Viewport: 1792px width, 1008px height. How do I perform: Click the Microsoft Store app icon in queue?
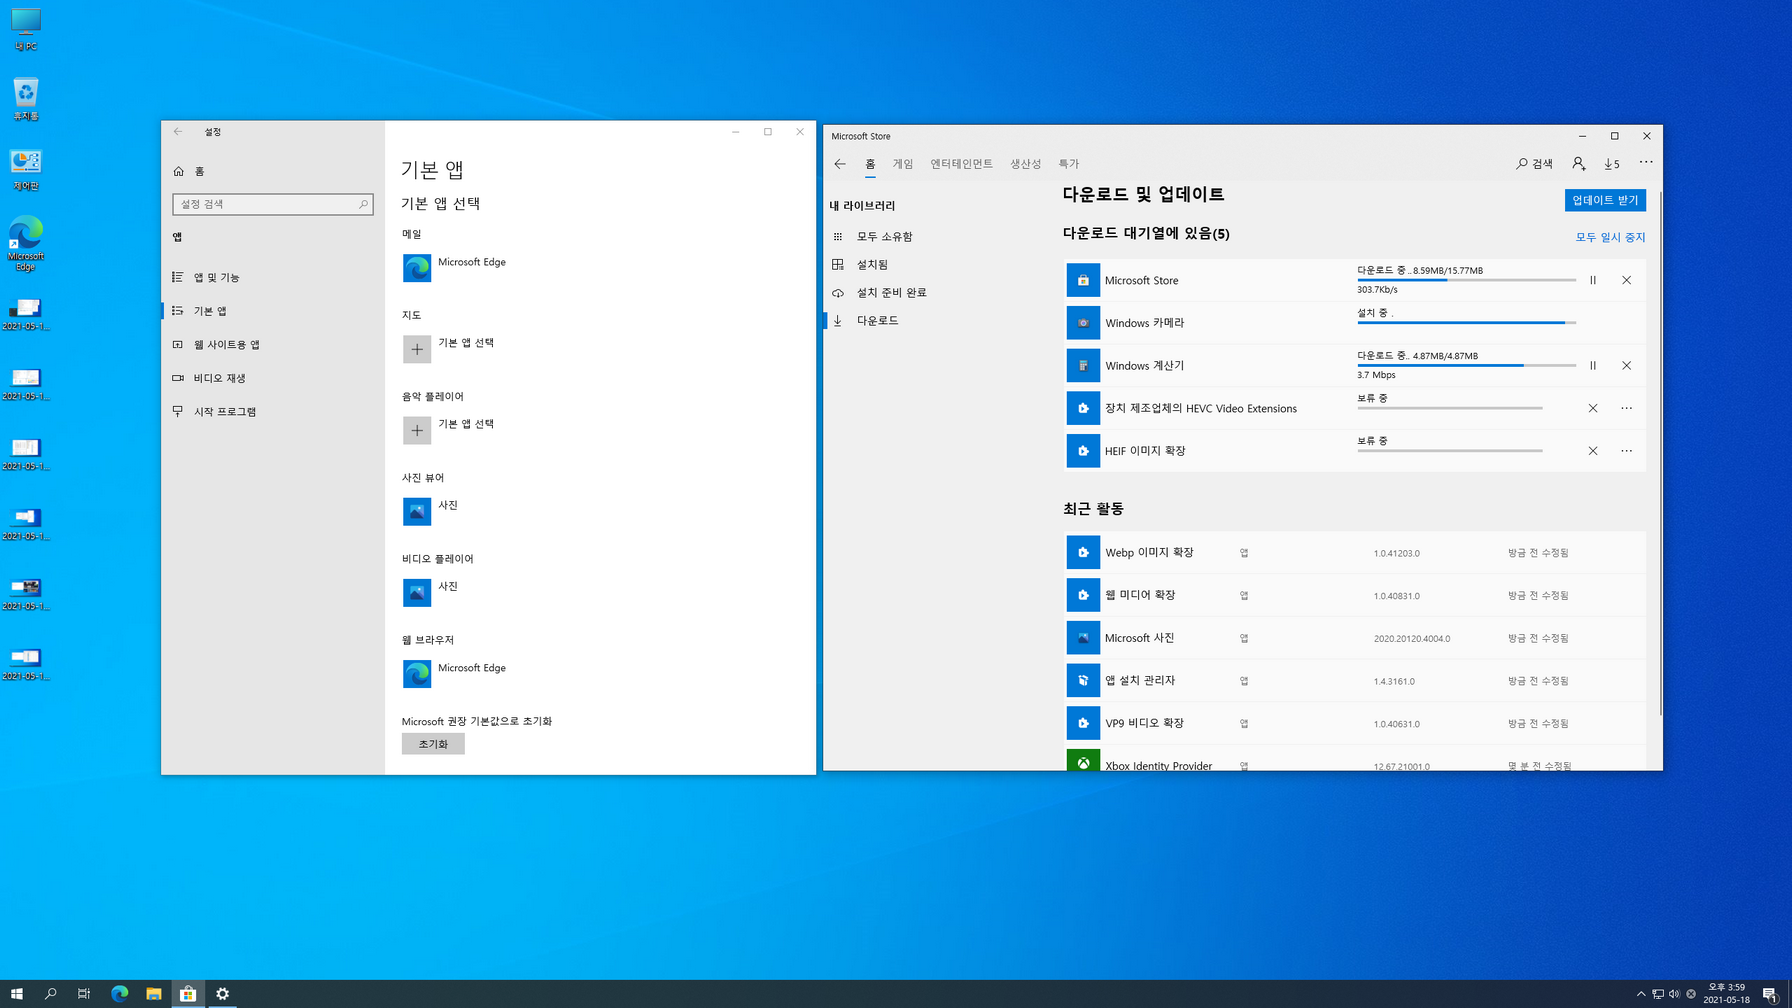point(1083,280)
